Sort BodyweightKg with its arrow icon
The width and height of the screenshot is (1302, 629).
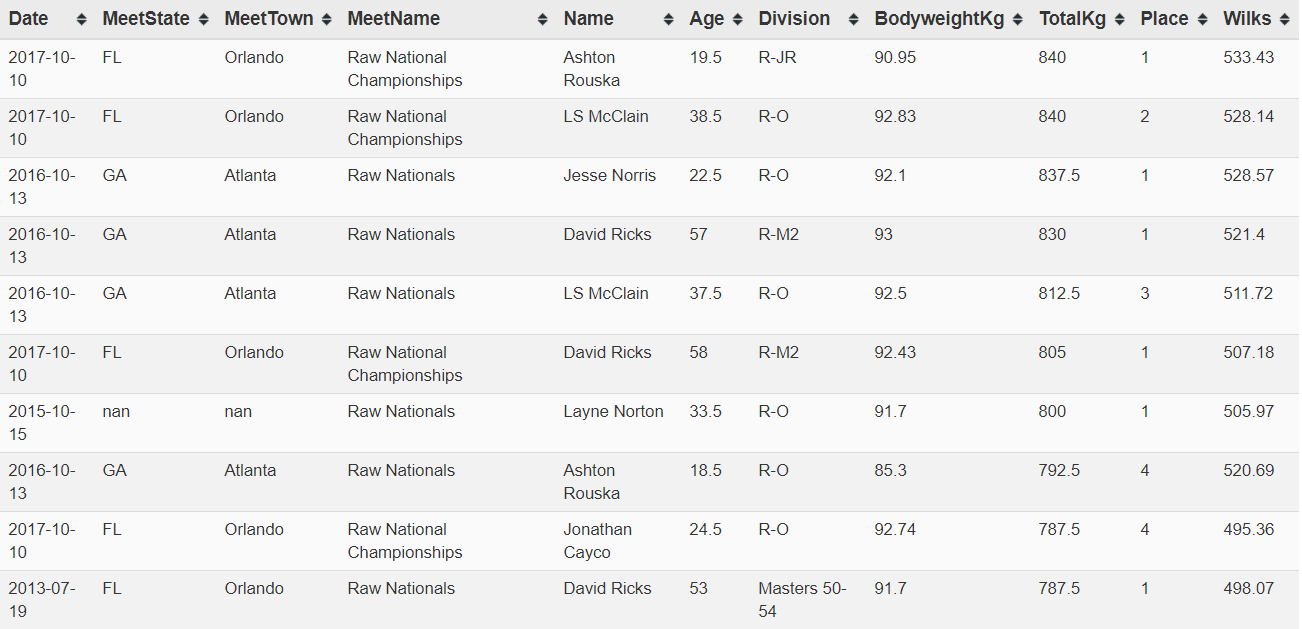pos(1018,19)
